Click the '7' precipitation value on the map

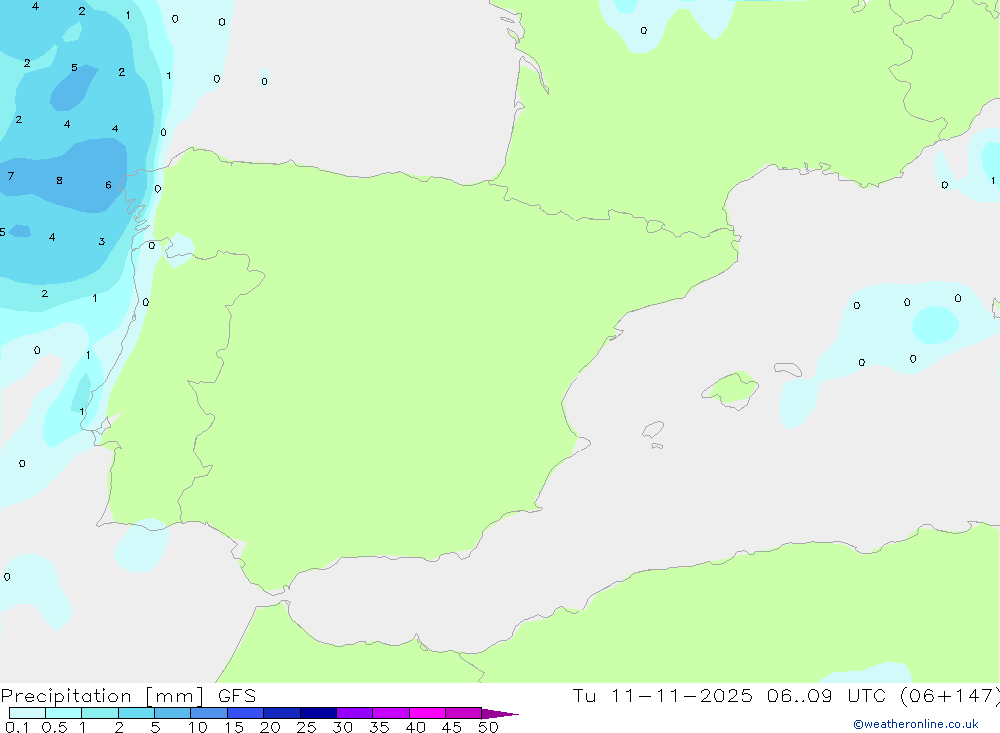coord(11,175)
